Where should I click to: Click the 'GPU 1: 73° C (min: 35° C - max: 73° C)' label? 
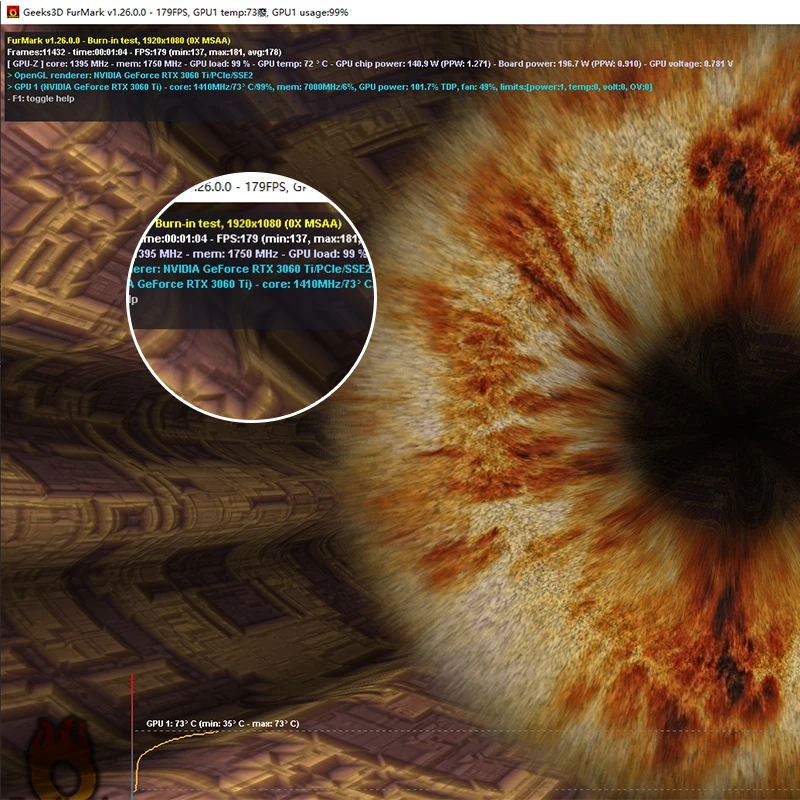tap(222, 723)
